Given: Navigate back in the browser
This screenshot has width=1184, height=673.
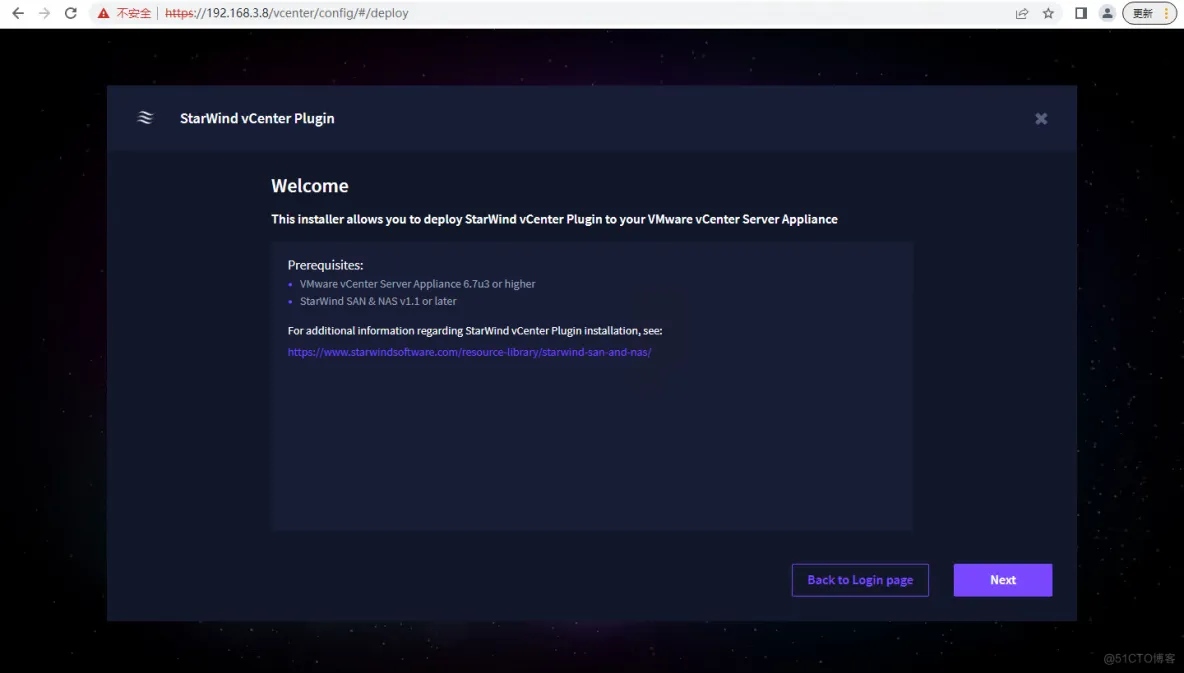Looking at the screenshot, I should coord(18,13).
